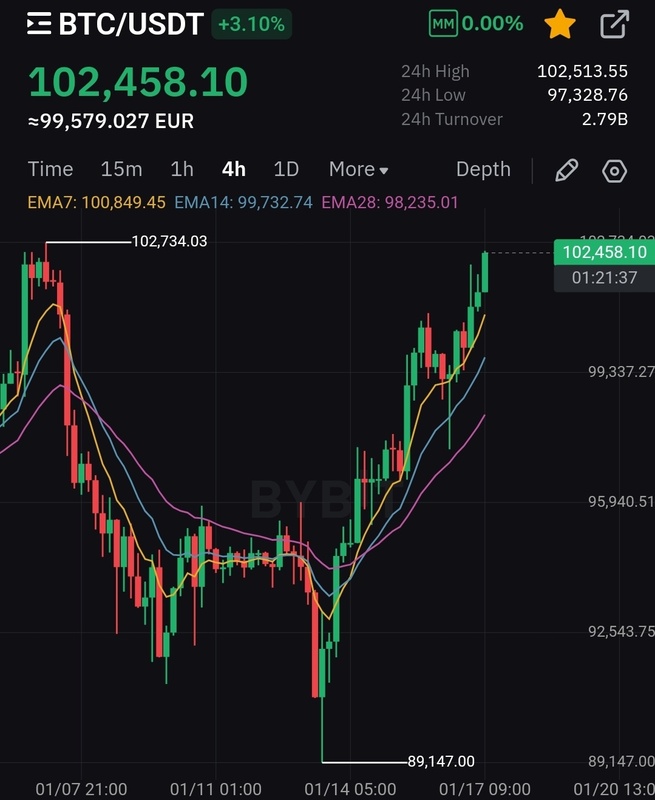Open the trading pair list menu icon

tap(39, 24)
